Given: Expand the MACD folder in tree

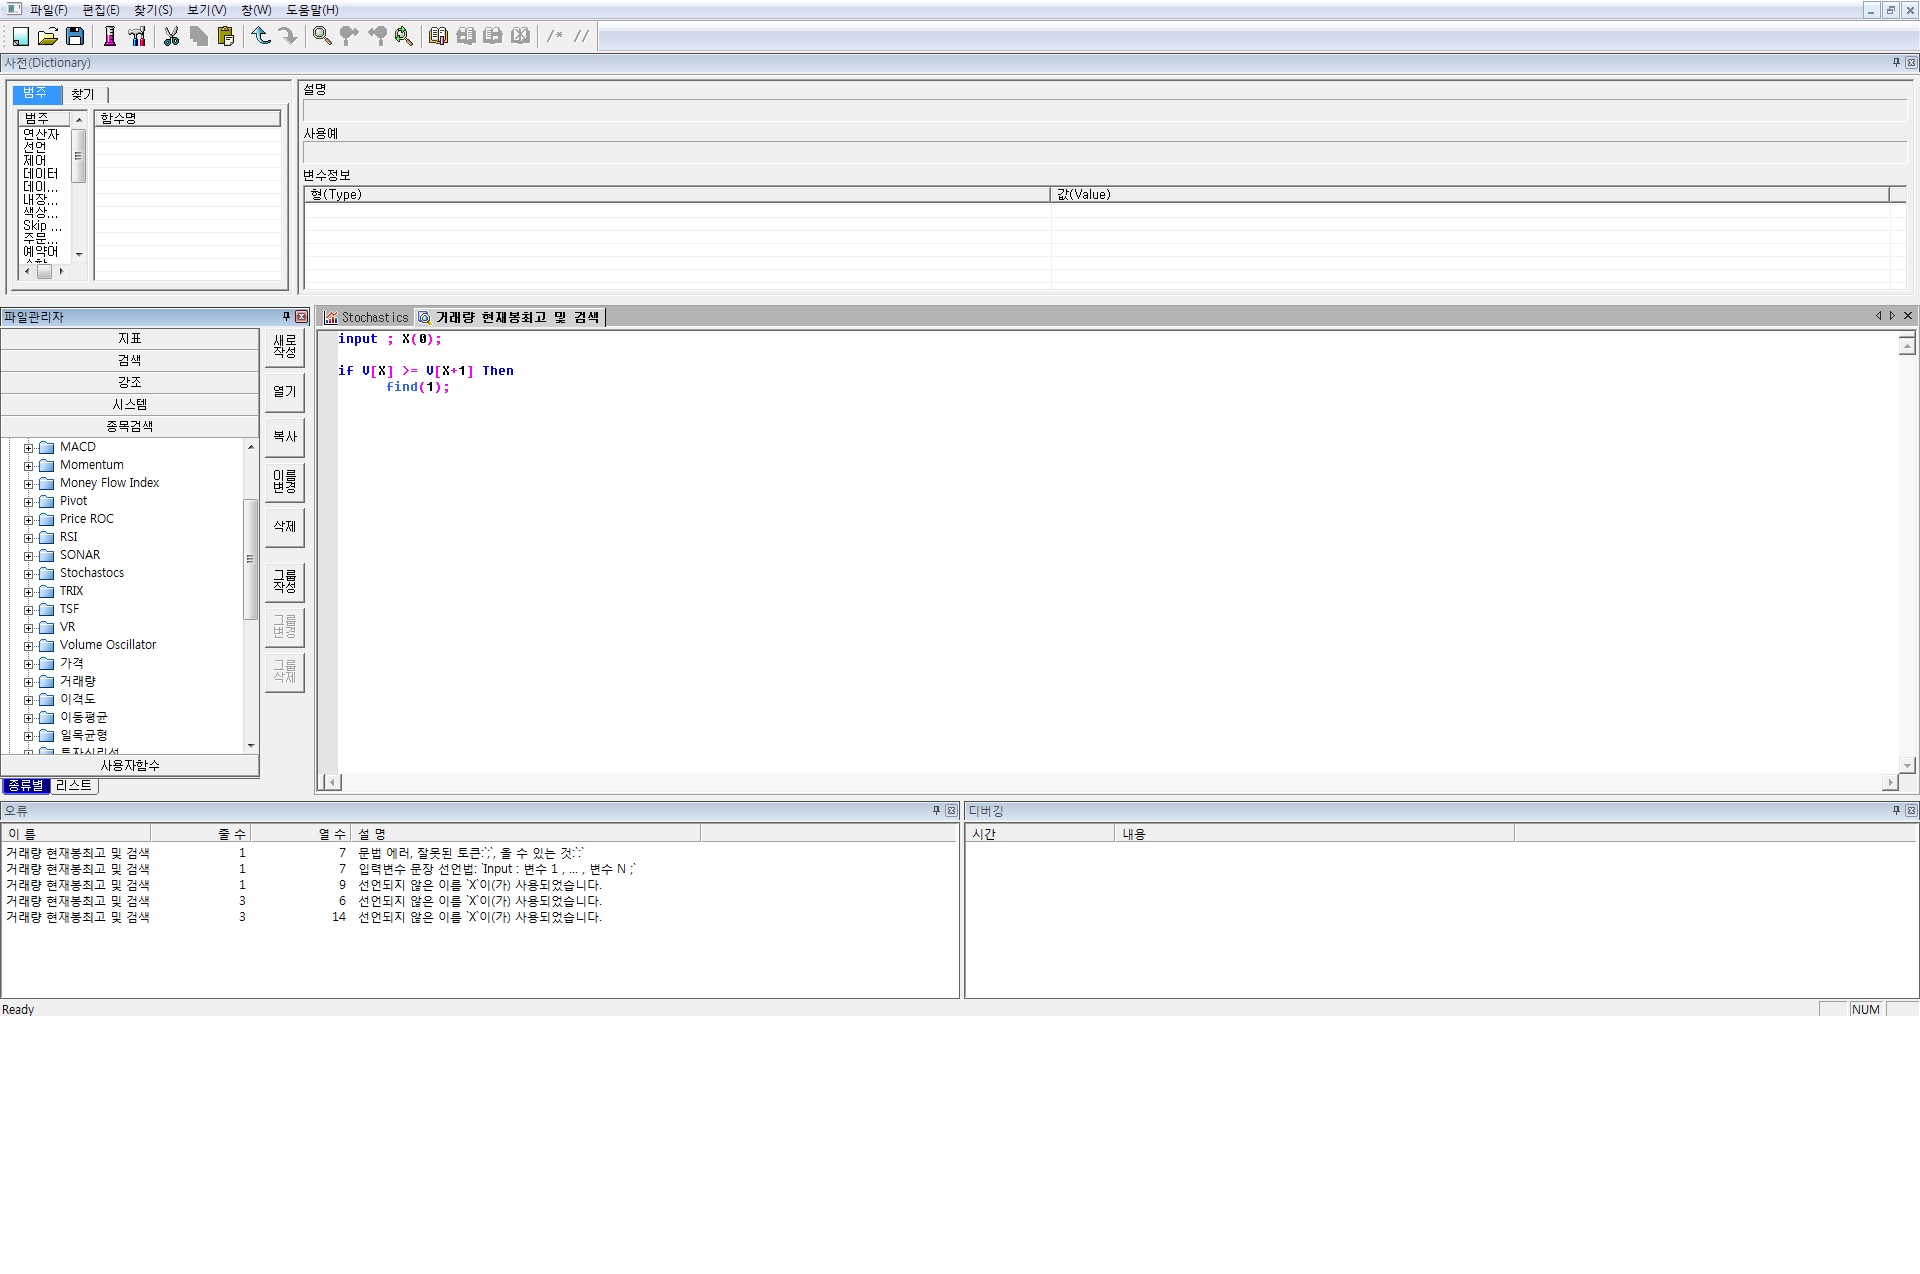Looking at the screenshot, I should tap(29, 448).
